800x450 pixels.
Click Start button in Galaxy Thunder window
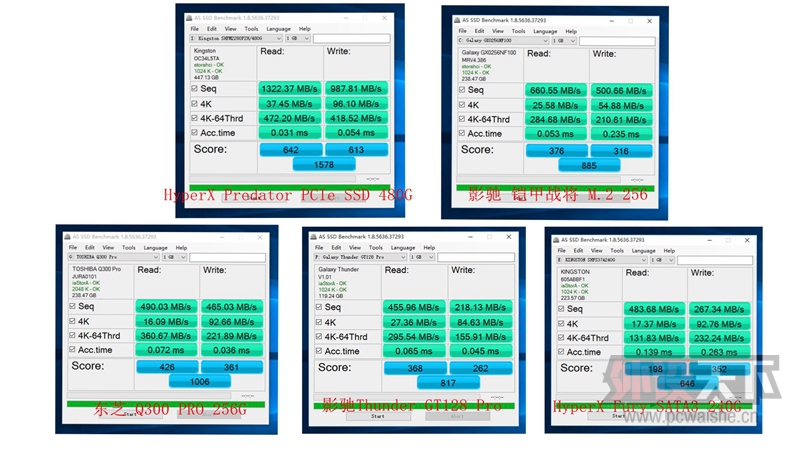pos(378,416)
